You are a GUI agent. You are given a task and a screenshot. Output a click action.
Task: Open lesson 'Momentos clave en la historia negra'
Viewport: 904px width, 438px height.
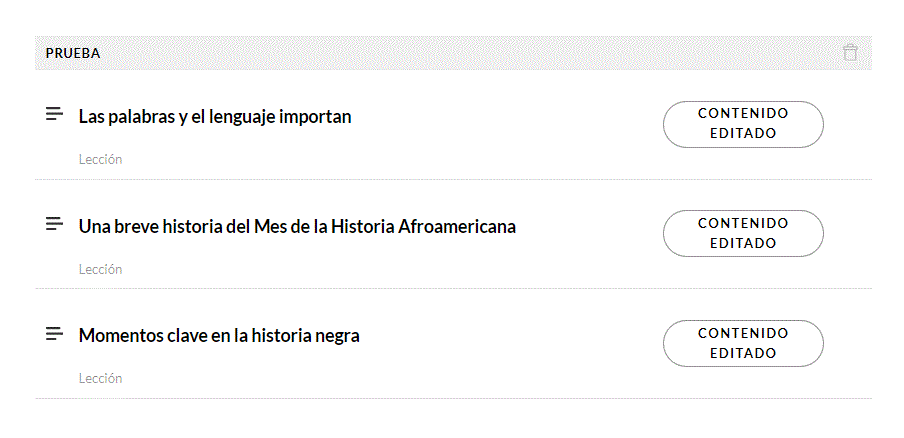click(219, 336)
